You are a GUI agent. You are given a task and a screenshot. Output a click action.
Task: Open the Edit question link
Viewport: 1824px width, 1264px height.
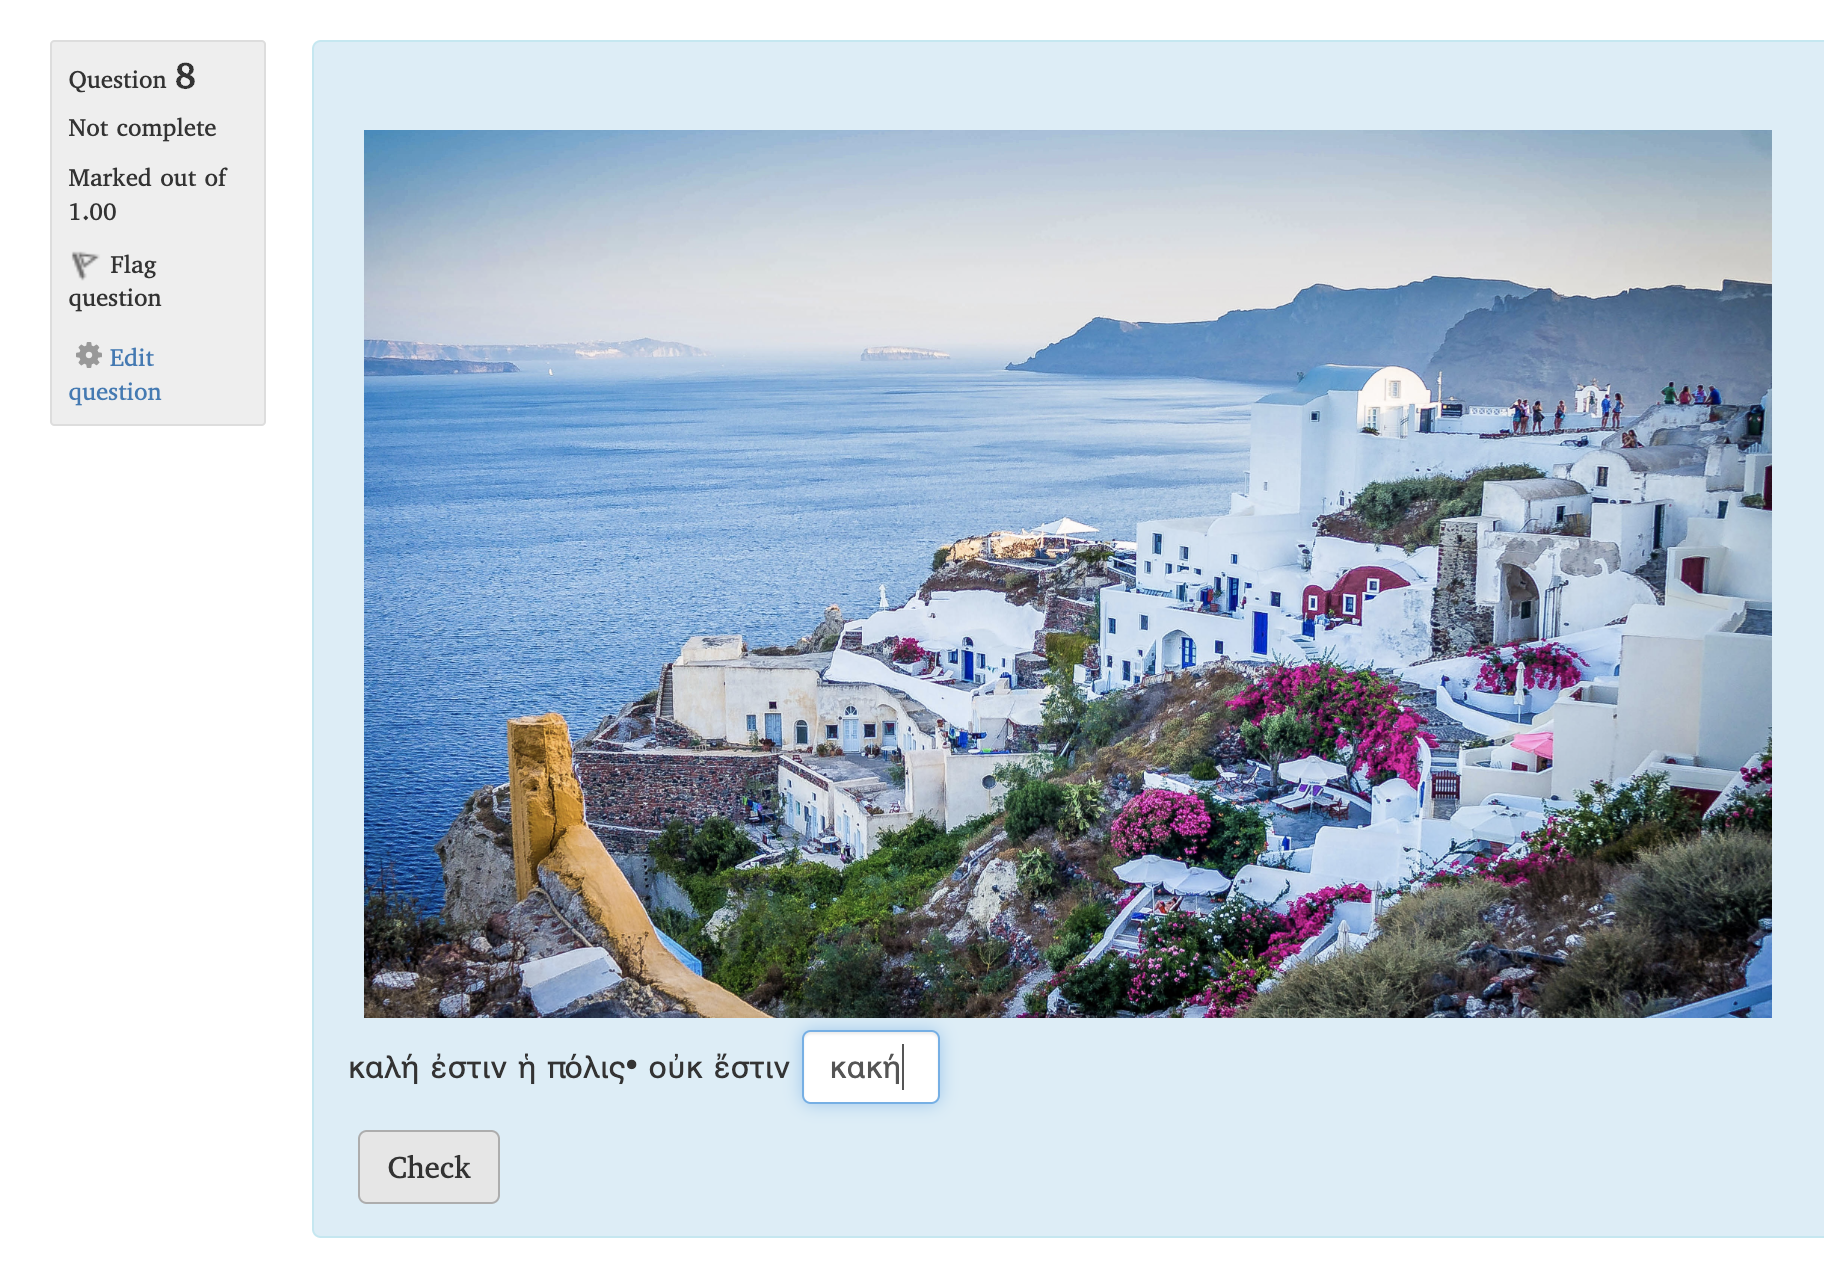pyautogui.click(x=114, y=374)
